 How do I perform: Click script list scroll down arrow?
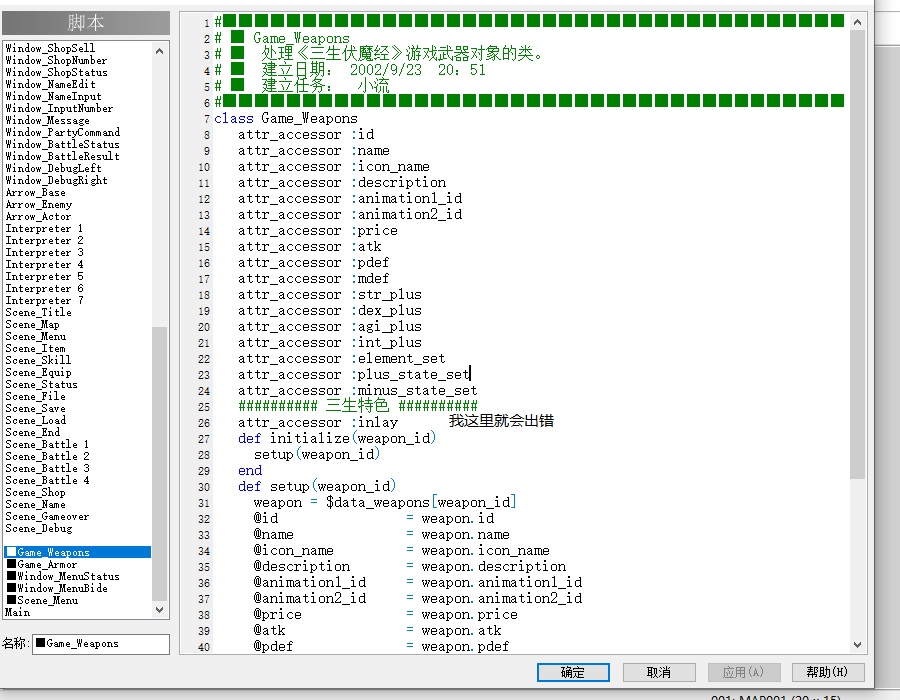tap(160, 610)
